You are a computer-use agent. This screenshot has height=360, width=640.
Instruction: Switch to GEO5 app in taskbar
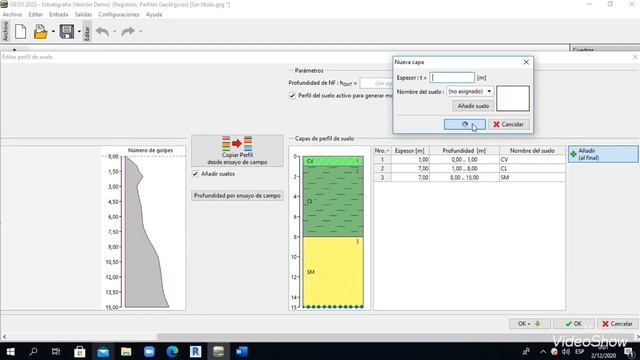(x=218, y=351)
